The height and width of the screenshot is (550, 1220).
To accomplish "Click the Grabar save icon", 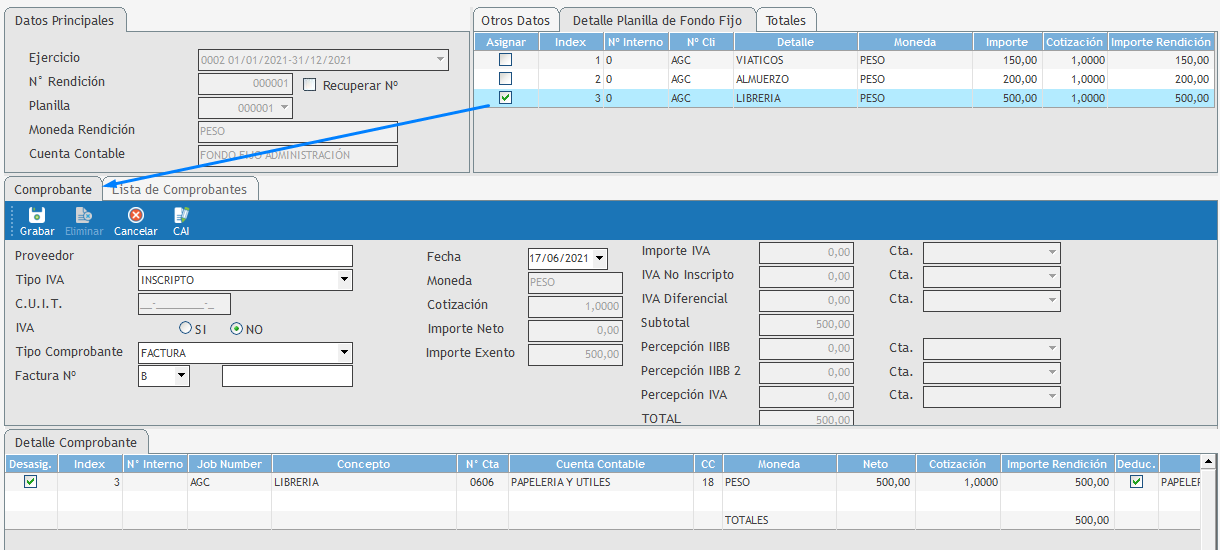I will [x=37, y=215].
